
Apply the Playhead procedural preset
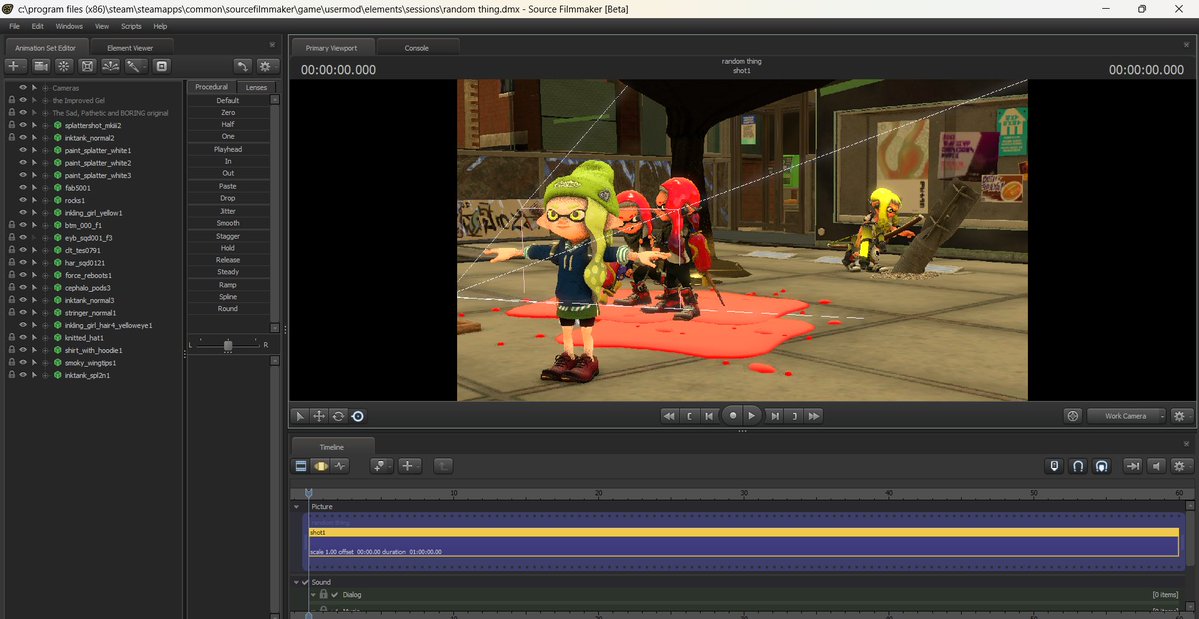click(228, 150)
